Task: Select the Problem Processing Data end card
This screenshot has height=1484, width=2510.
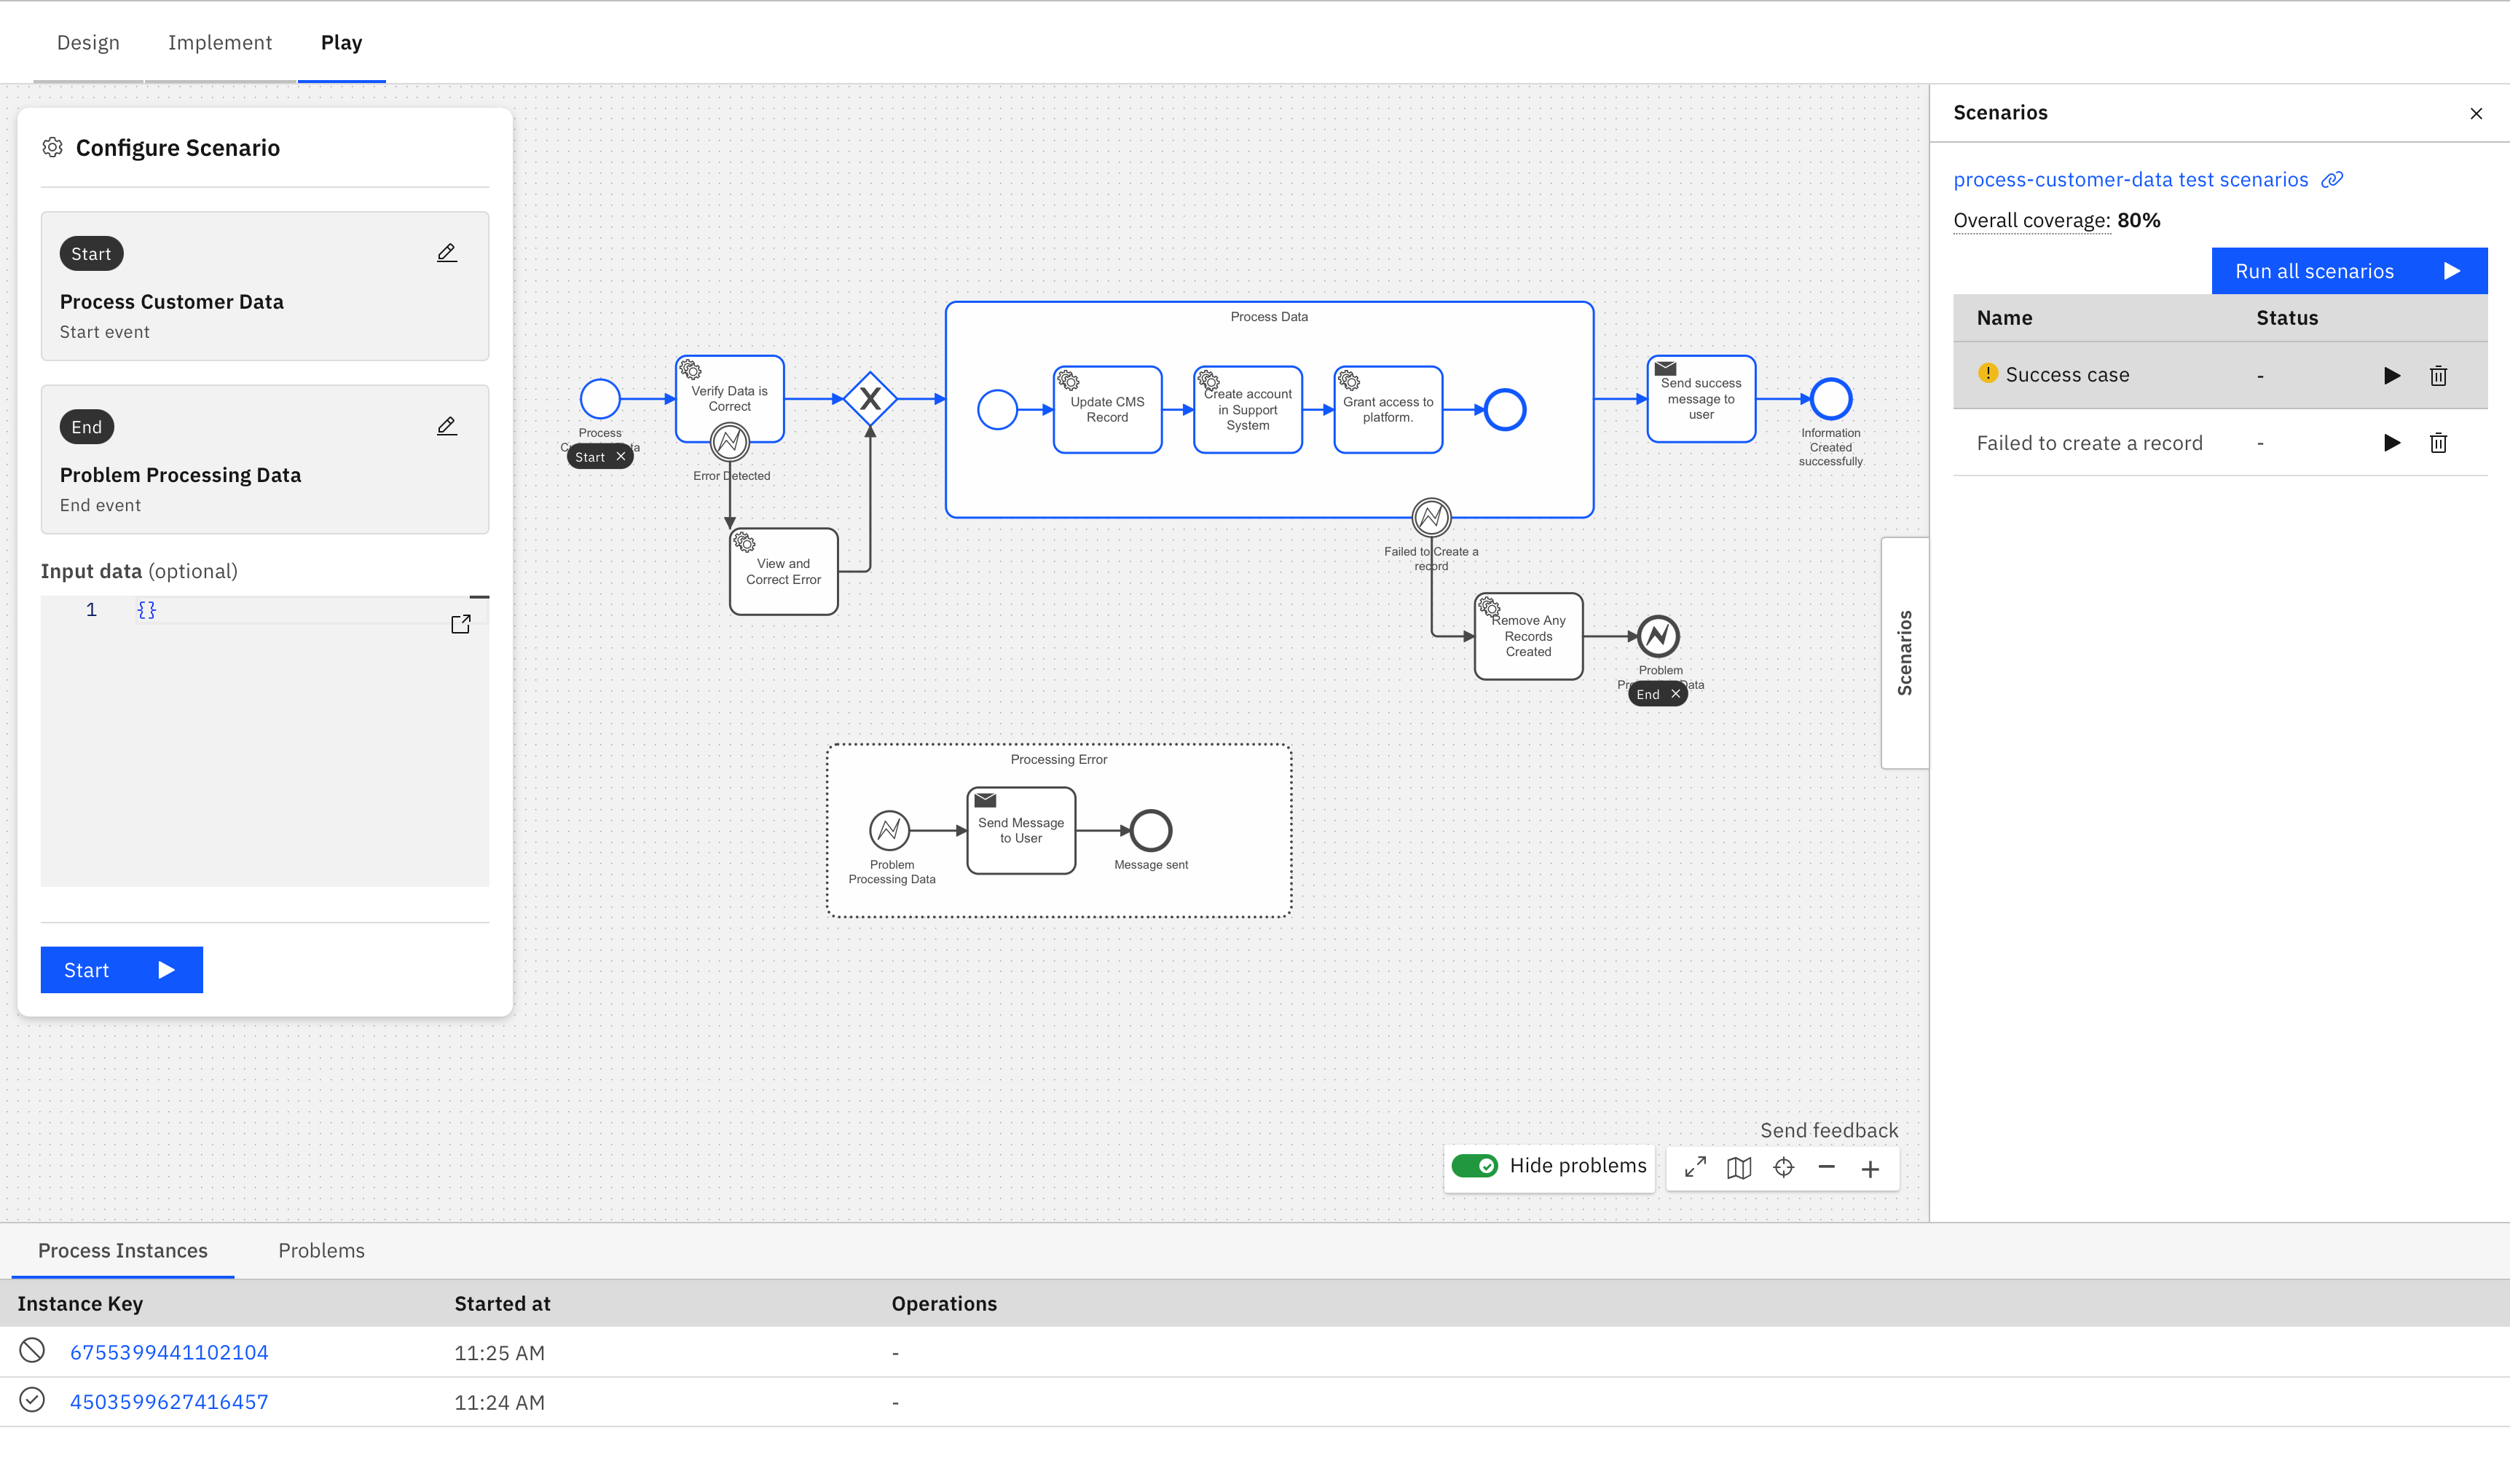Action: pos(265,459)
